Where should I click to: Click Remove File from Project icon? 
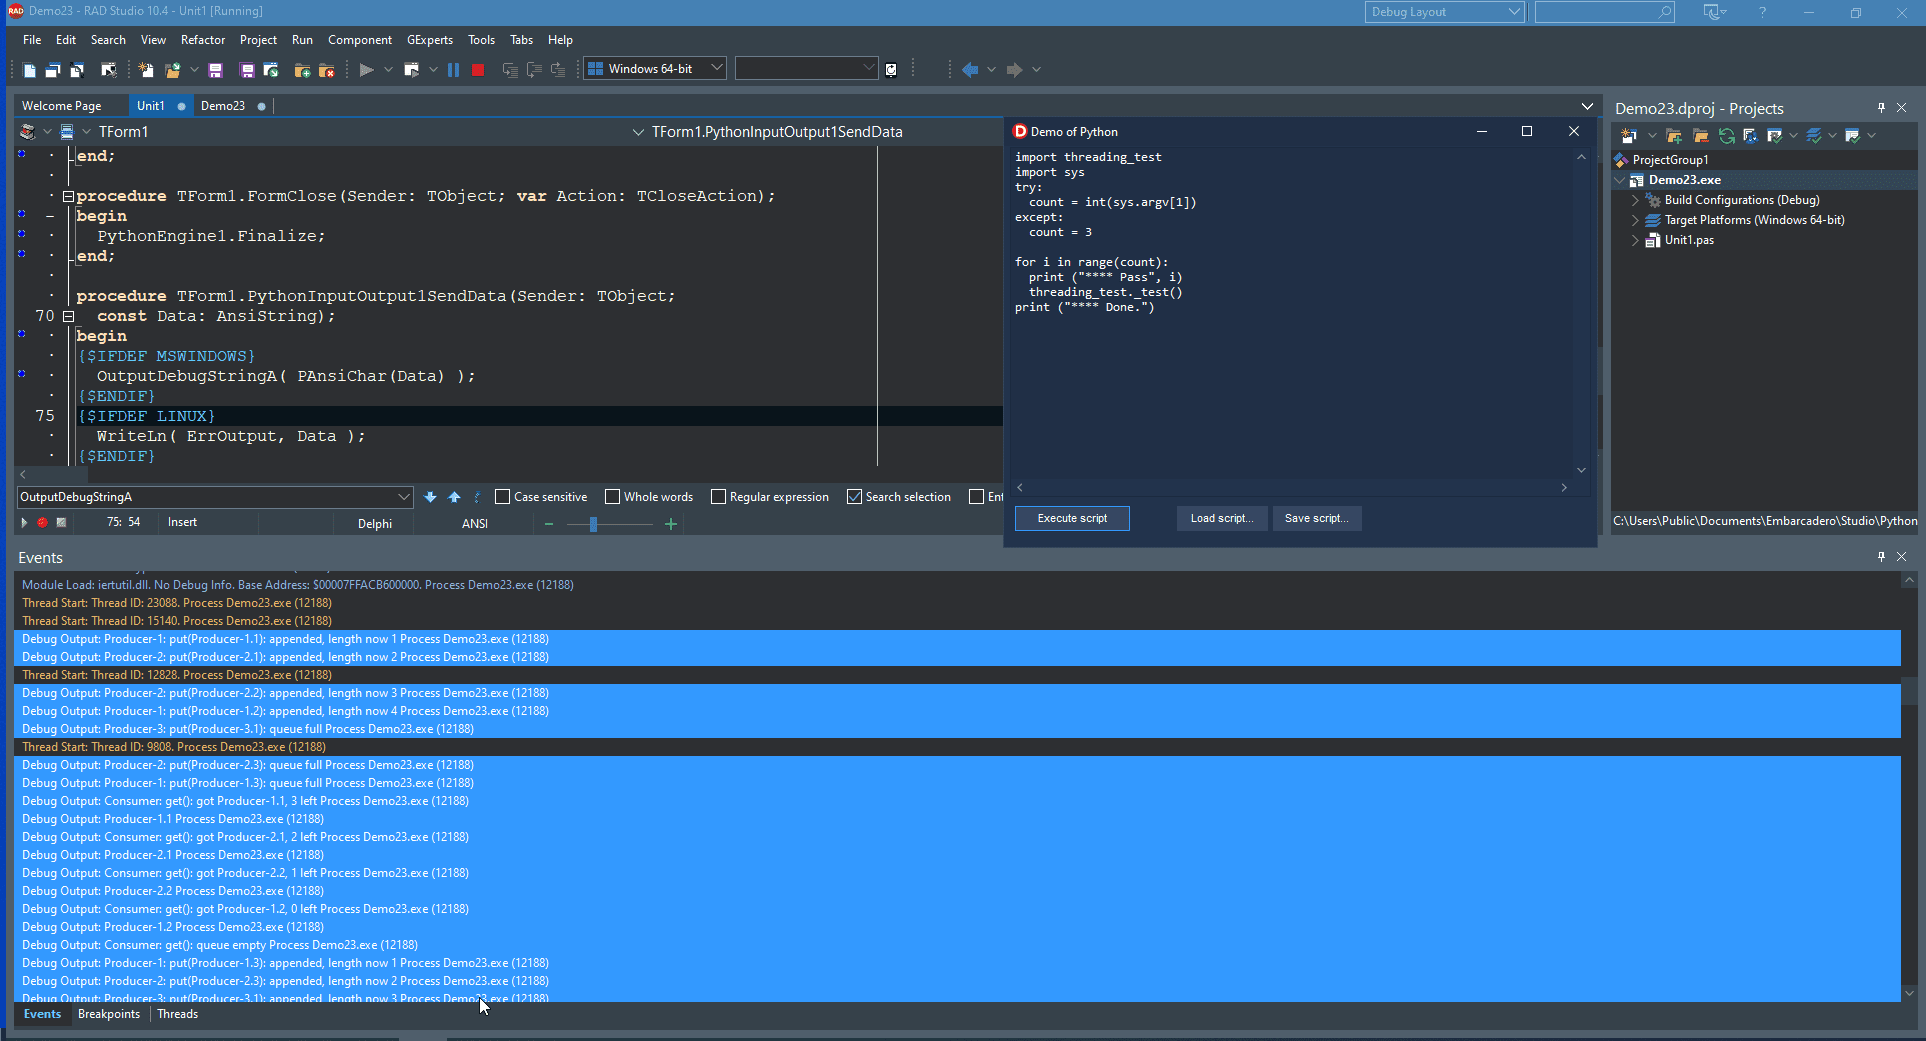point(326,70)
